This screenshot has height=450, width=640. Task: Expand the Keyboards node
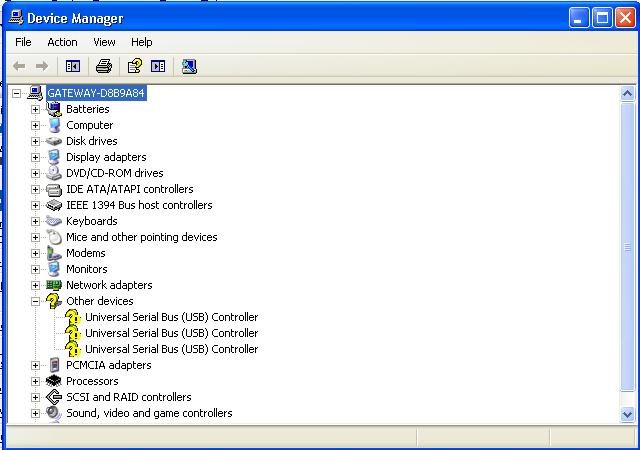(36, 221)
